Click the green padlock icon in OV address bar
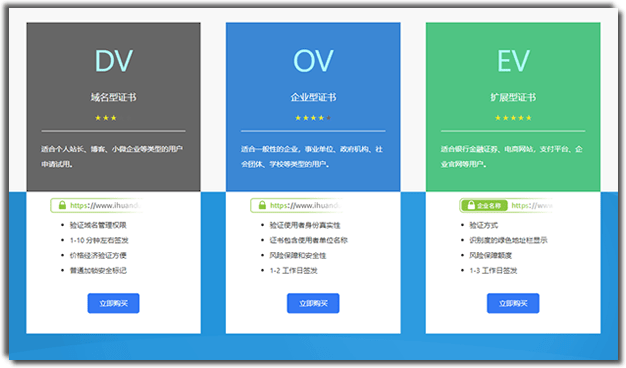The height and width of the screenshot is (368, 626). [262, 205]
